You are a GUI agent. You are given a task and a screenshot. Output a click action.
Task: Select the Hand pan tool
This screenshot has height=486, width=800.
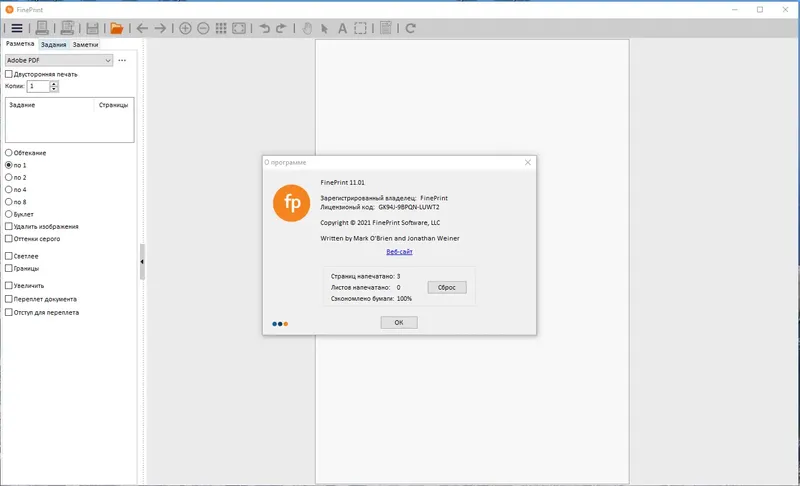point(307,29)
